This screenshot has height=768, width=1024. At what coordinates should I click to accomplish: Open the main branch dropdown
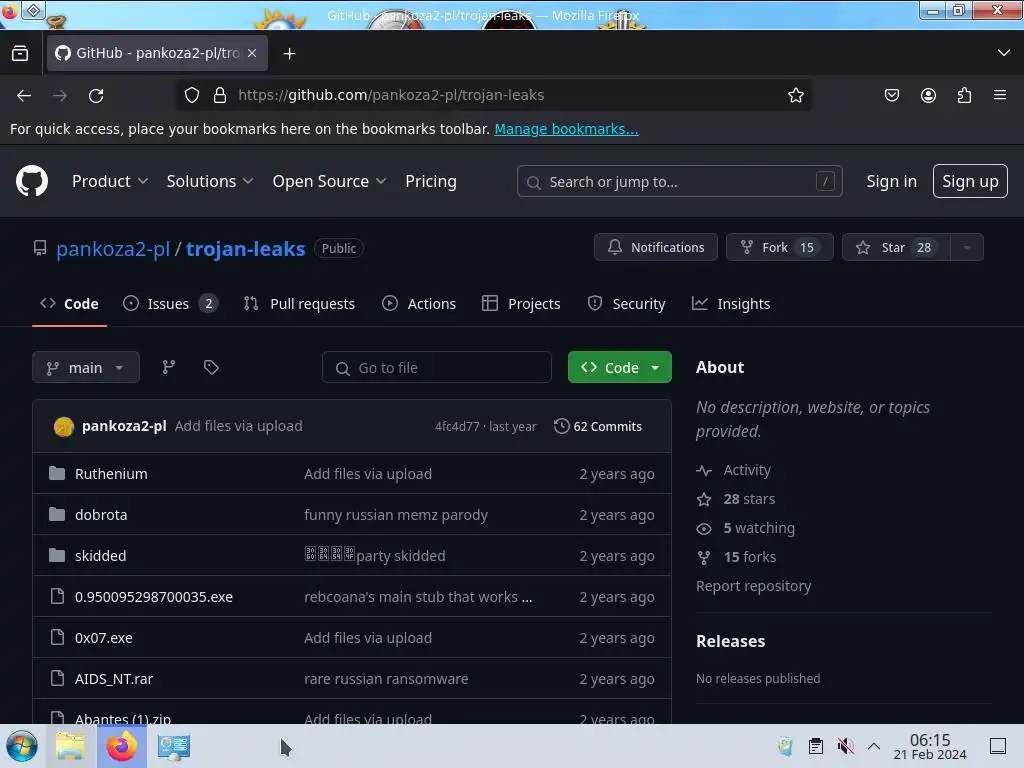86,367
